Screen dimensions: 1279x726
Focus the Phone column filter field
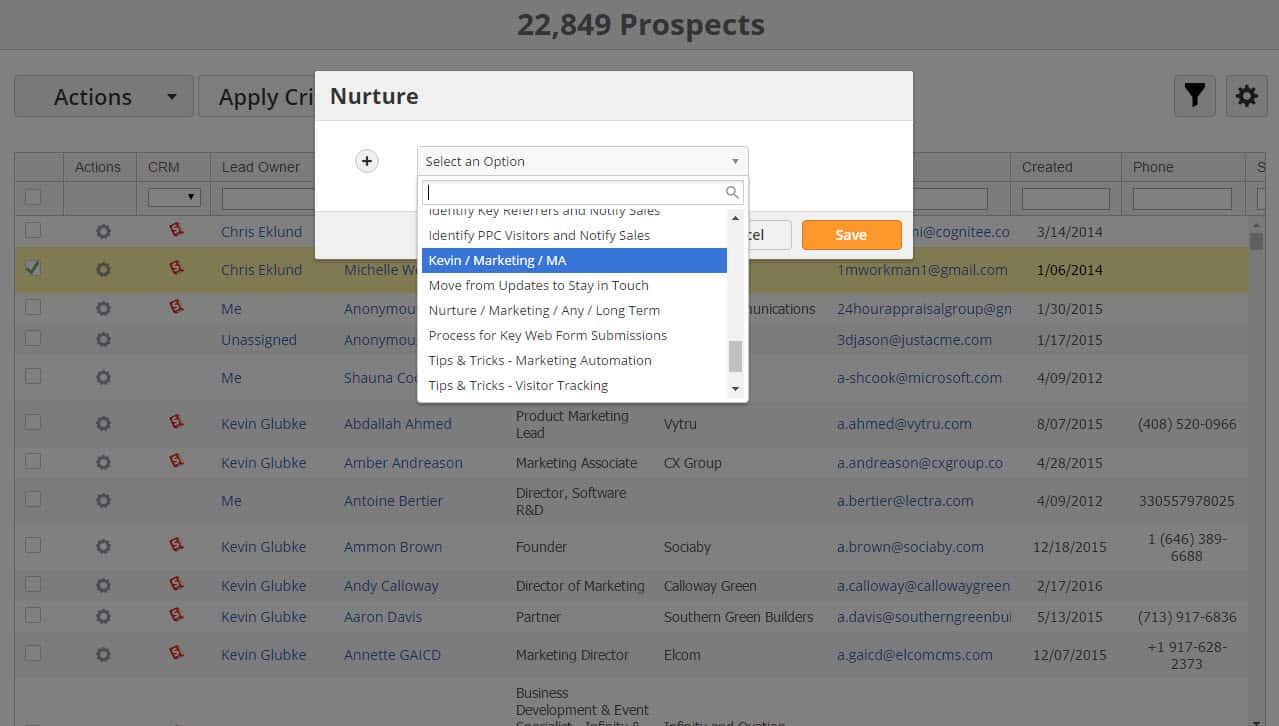click(1182, 199)
